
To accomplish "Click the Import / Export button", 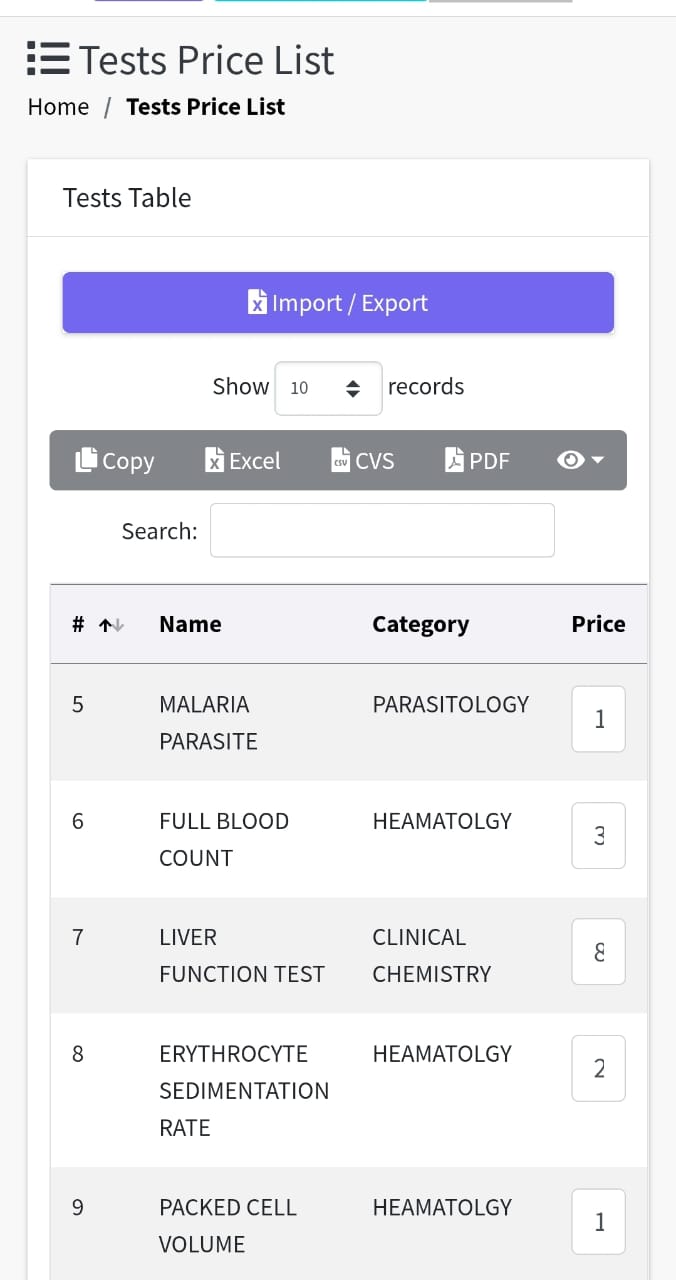I will point(338,303).
